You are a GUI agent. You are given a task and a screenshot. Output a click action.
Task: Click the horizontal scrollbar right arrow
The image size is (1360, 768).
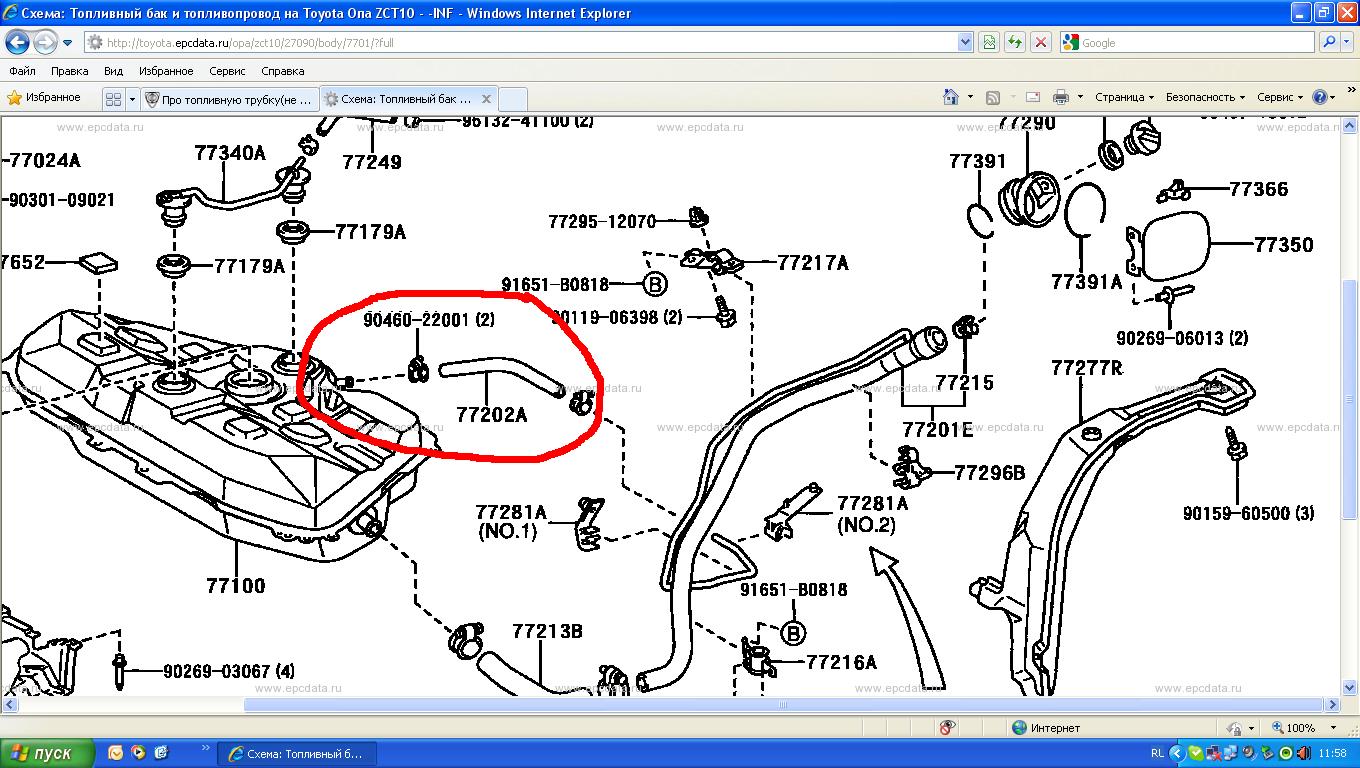click(x=1333, y=705)
